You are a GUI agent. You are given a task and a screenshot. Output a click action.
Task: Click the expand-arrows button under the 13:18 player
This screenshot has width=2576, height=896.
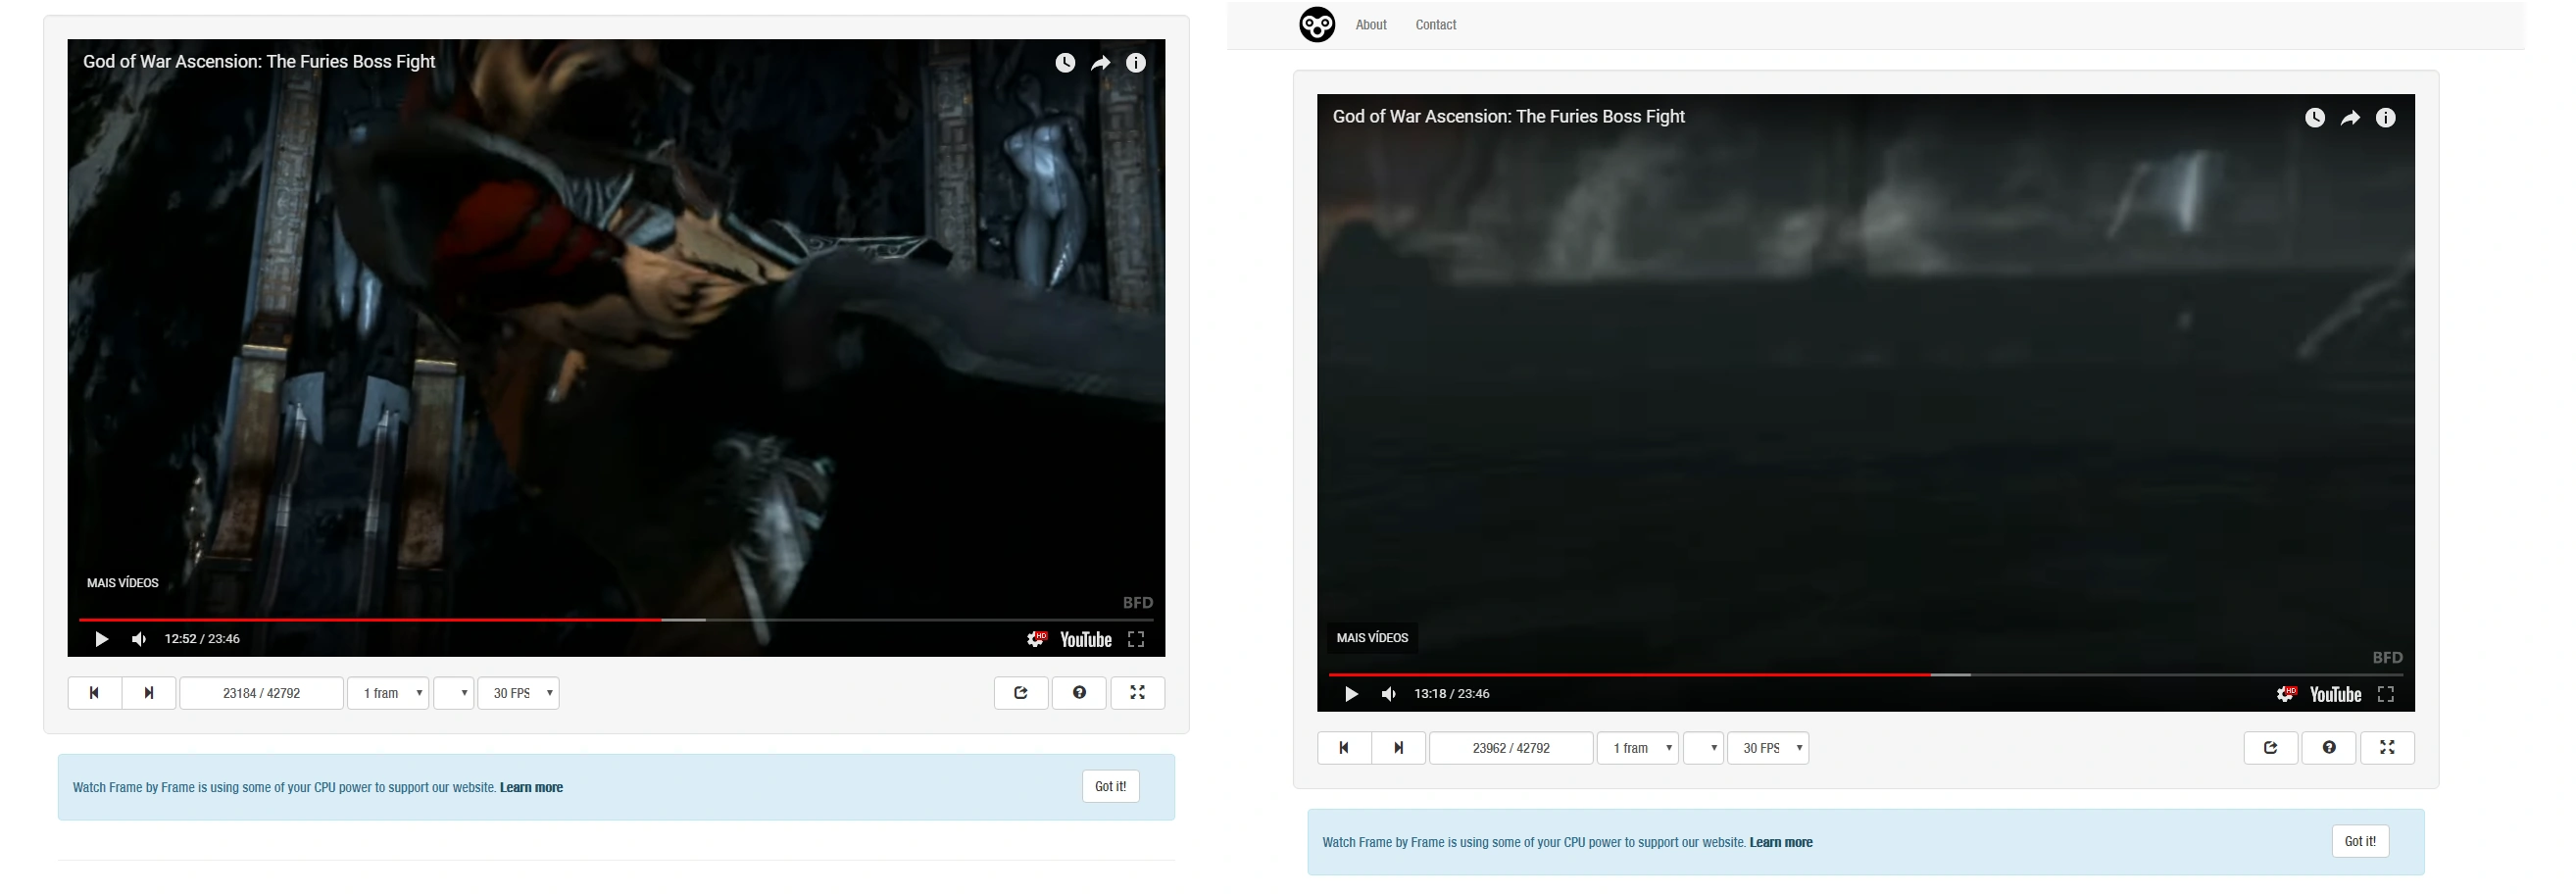pos(2388,748)
